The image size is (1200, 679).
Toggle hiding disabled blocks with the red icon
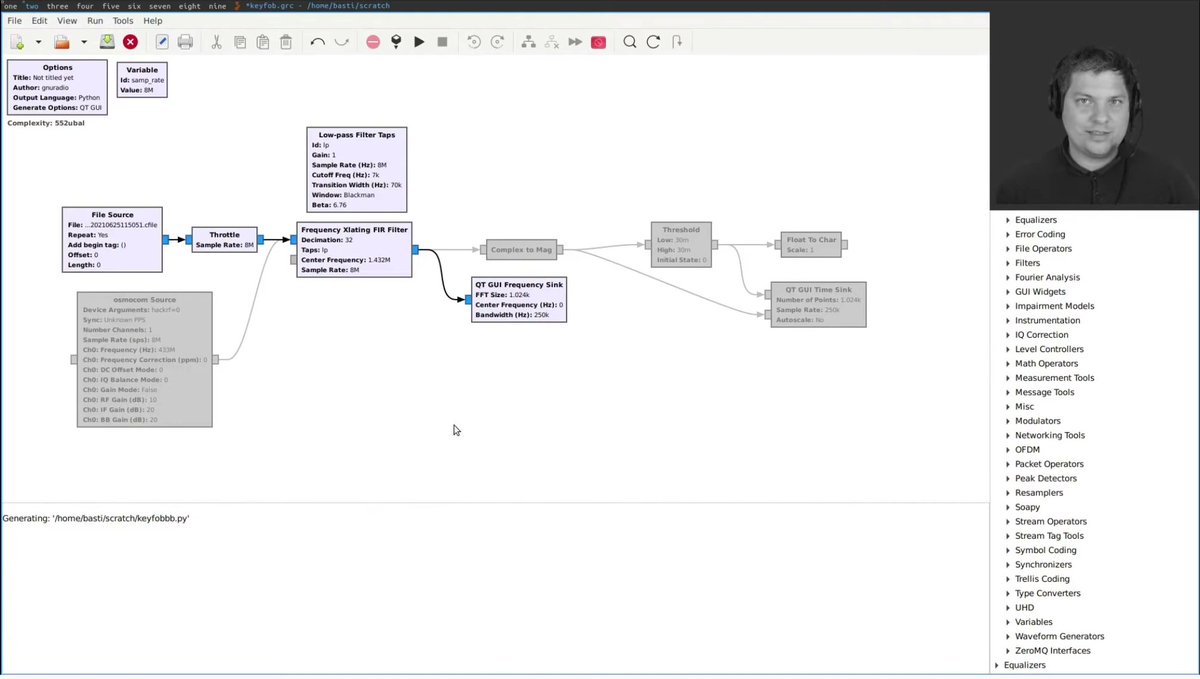pos(598,42)
